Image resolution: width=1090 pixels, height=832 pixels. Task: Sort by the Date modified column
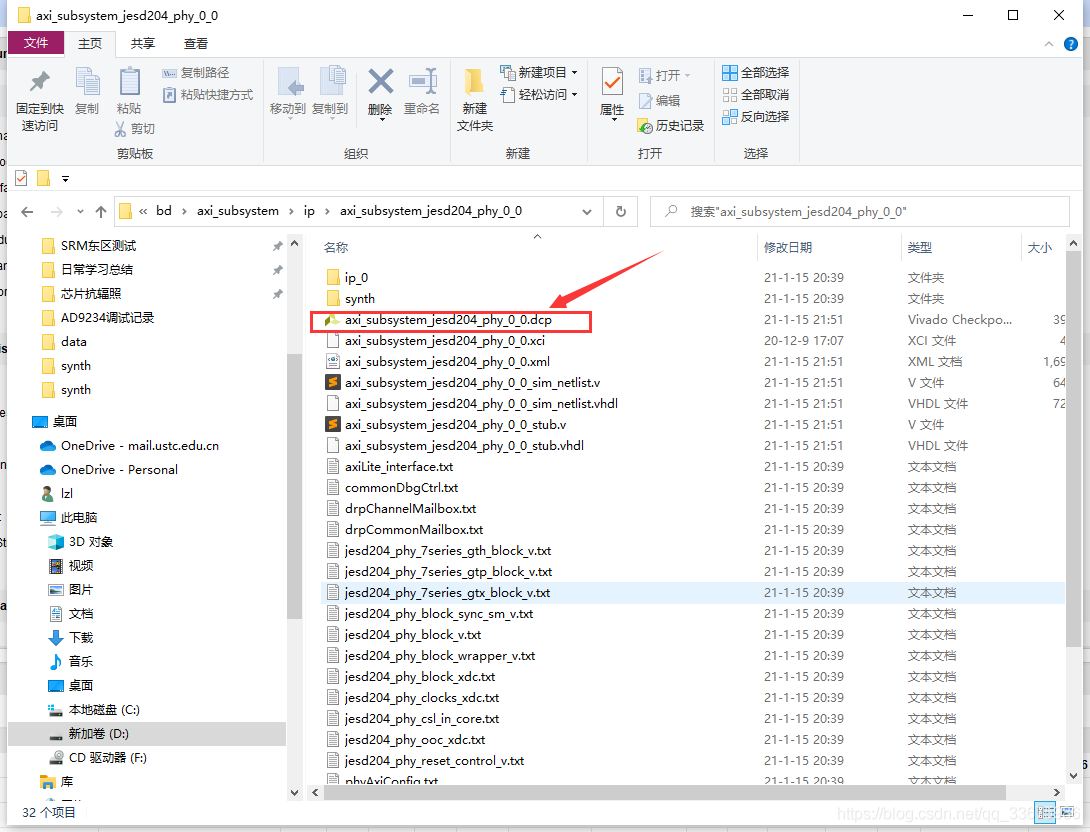[788, 247]
